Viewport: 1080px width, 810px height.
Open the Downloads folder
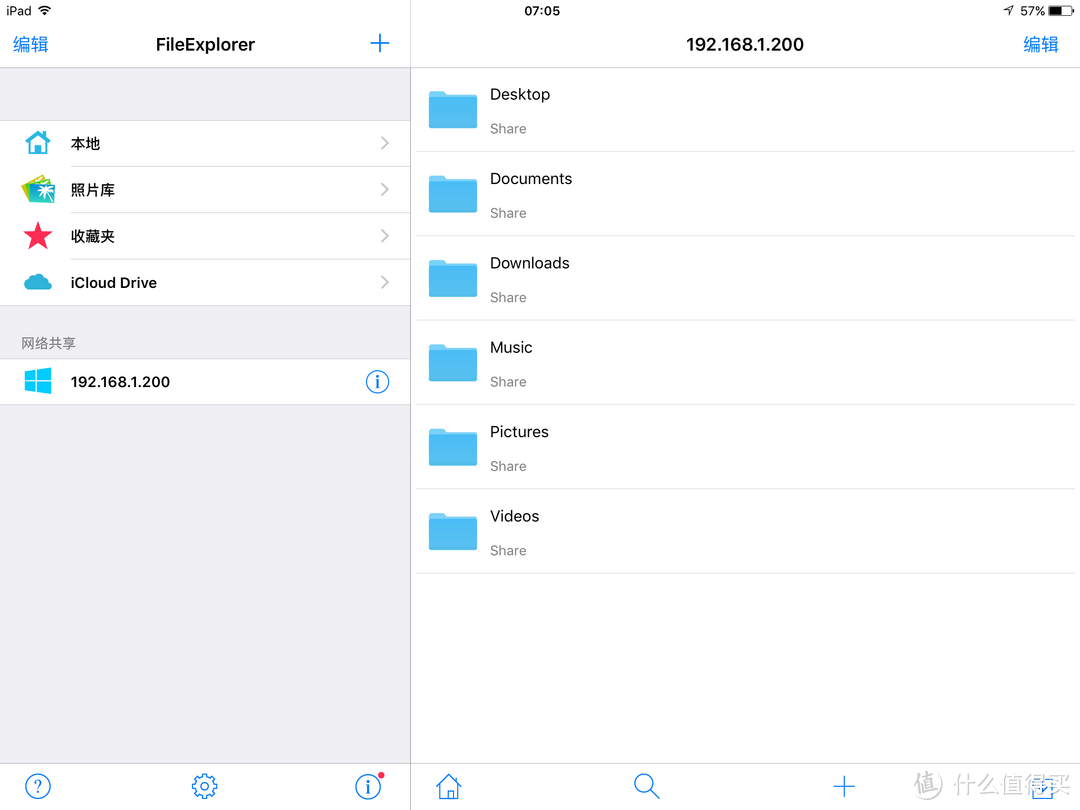tap(529, 278)
